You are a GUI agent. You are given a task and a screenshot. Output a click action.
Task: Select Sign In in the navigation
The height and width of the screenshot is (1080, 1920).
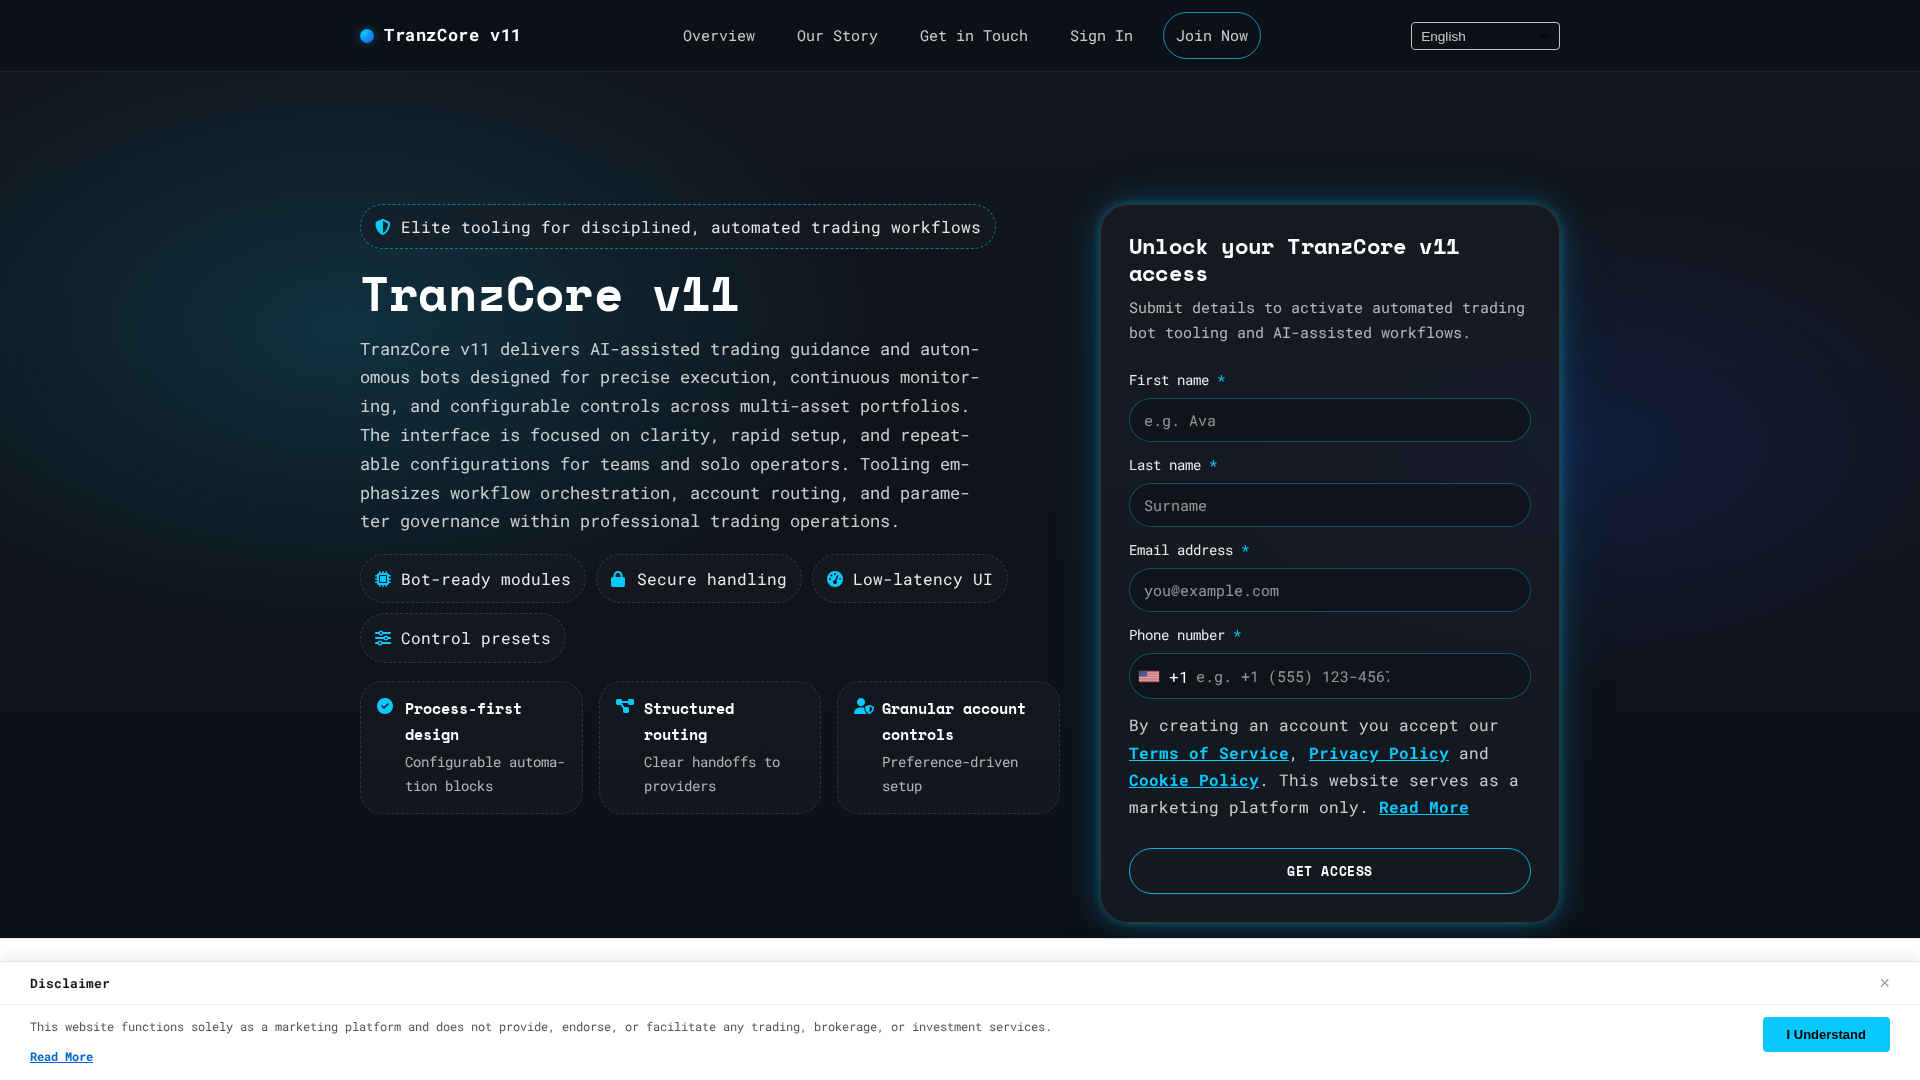click(x=1101, y=36)
